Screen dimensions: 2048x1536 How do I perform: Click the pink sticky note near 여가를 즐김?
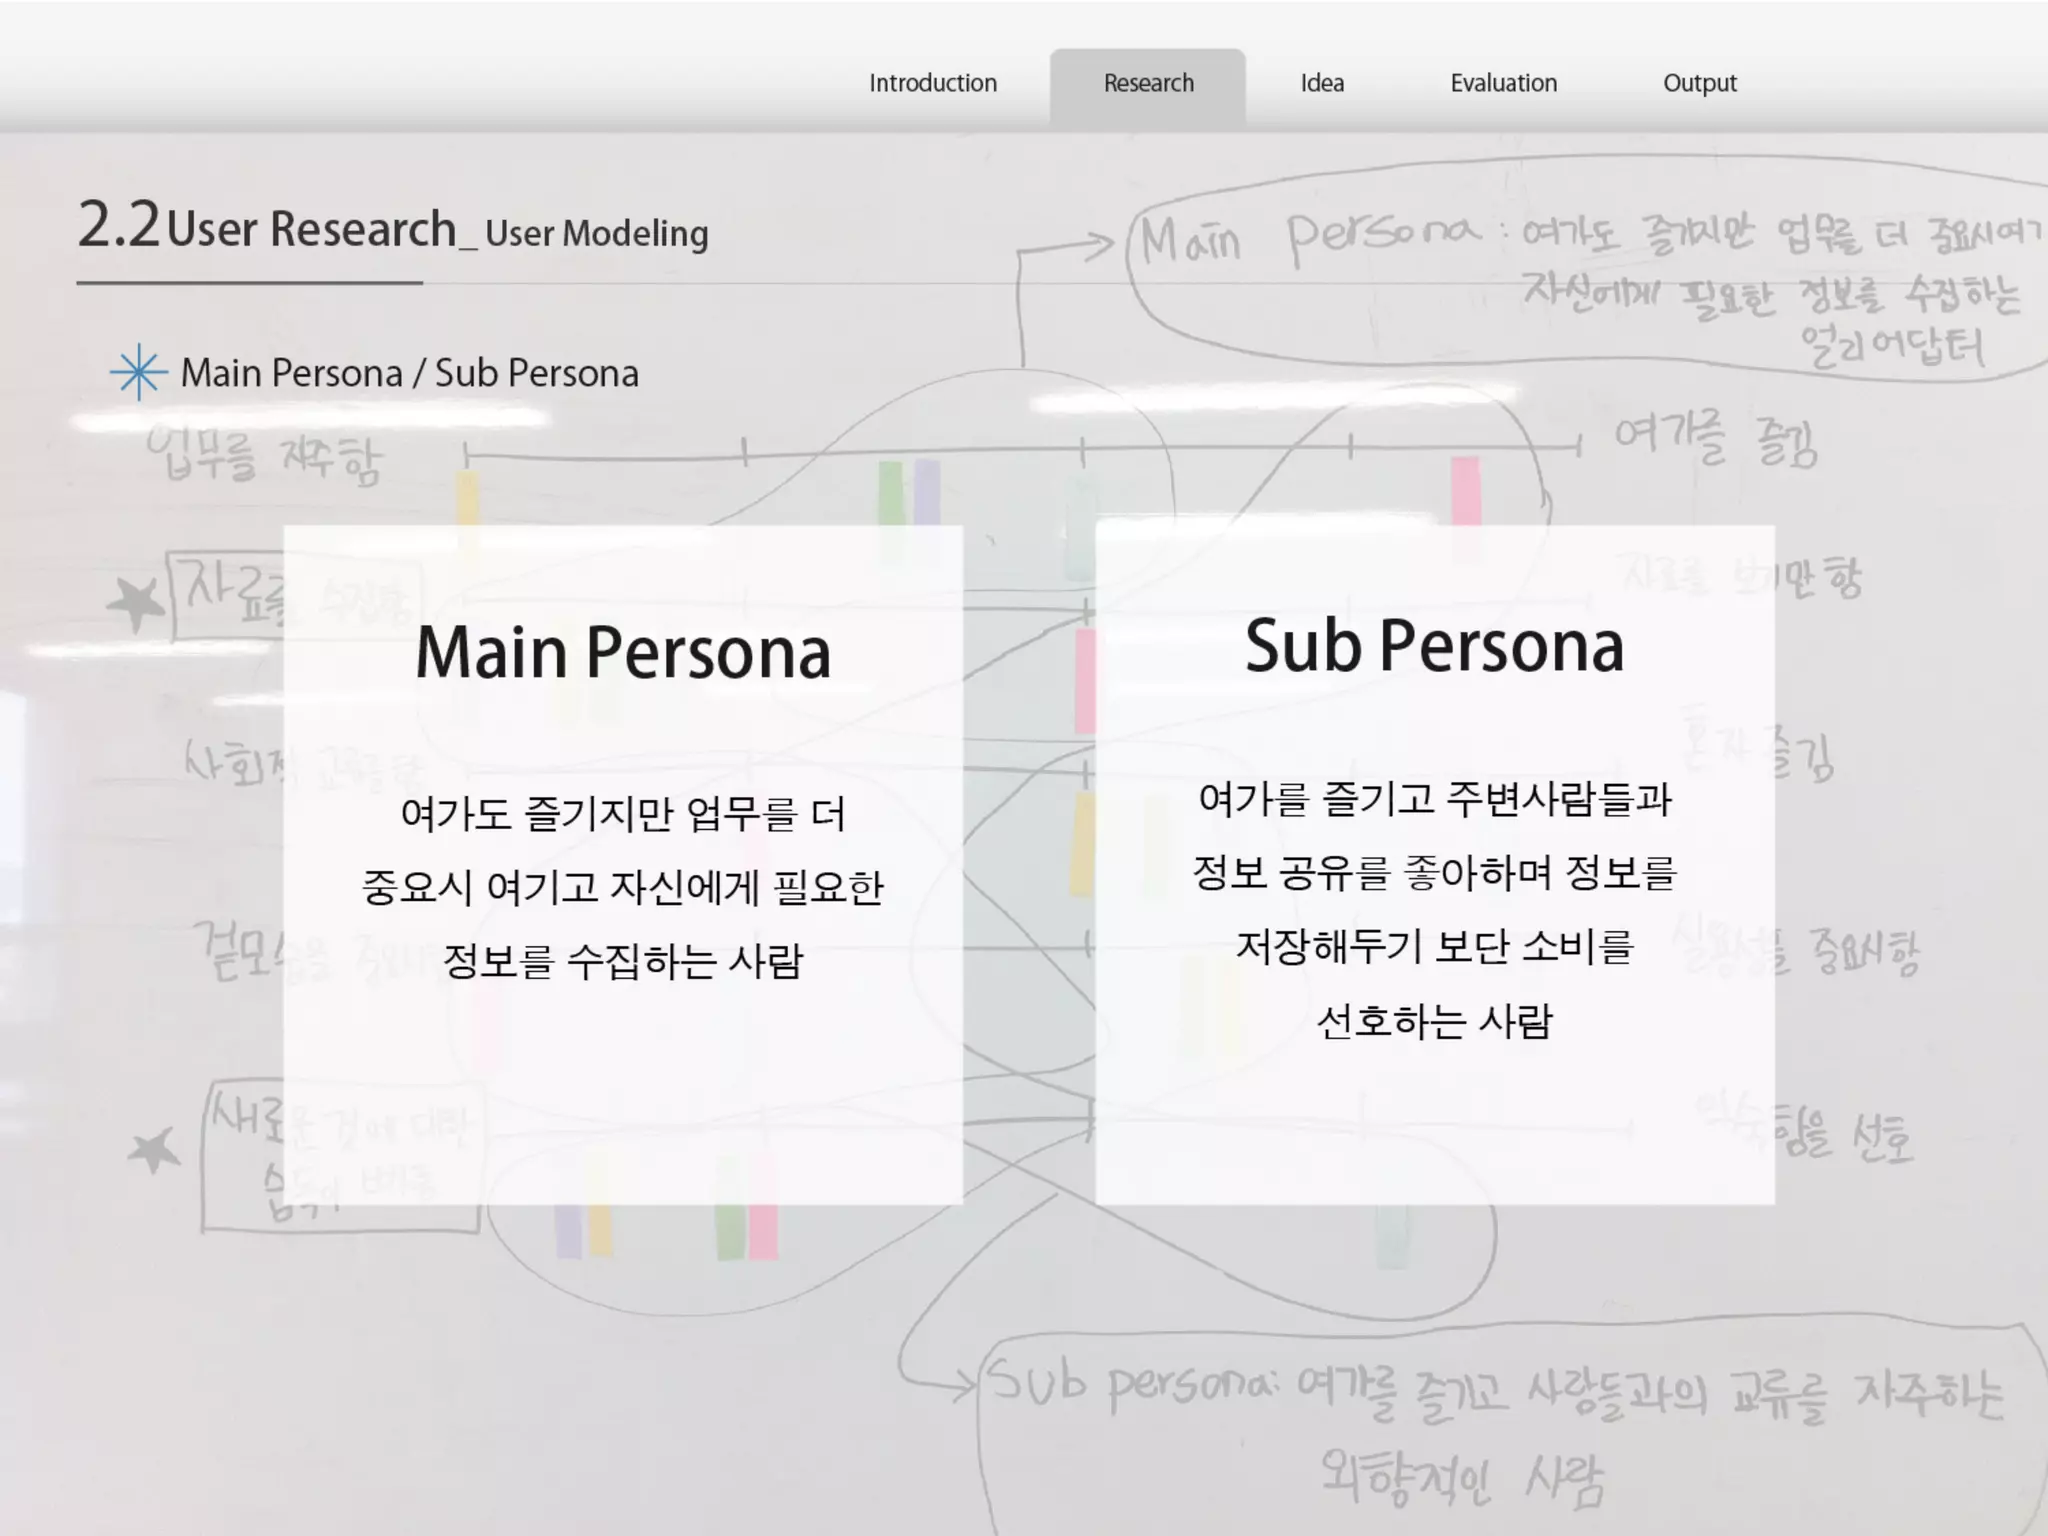[x=1465, y=490]
